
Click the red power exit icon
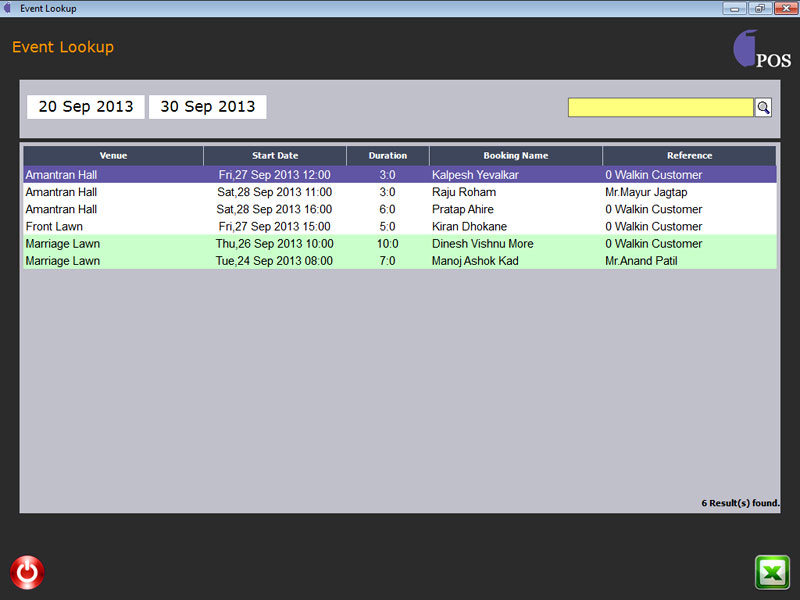tap(27, 572)
